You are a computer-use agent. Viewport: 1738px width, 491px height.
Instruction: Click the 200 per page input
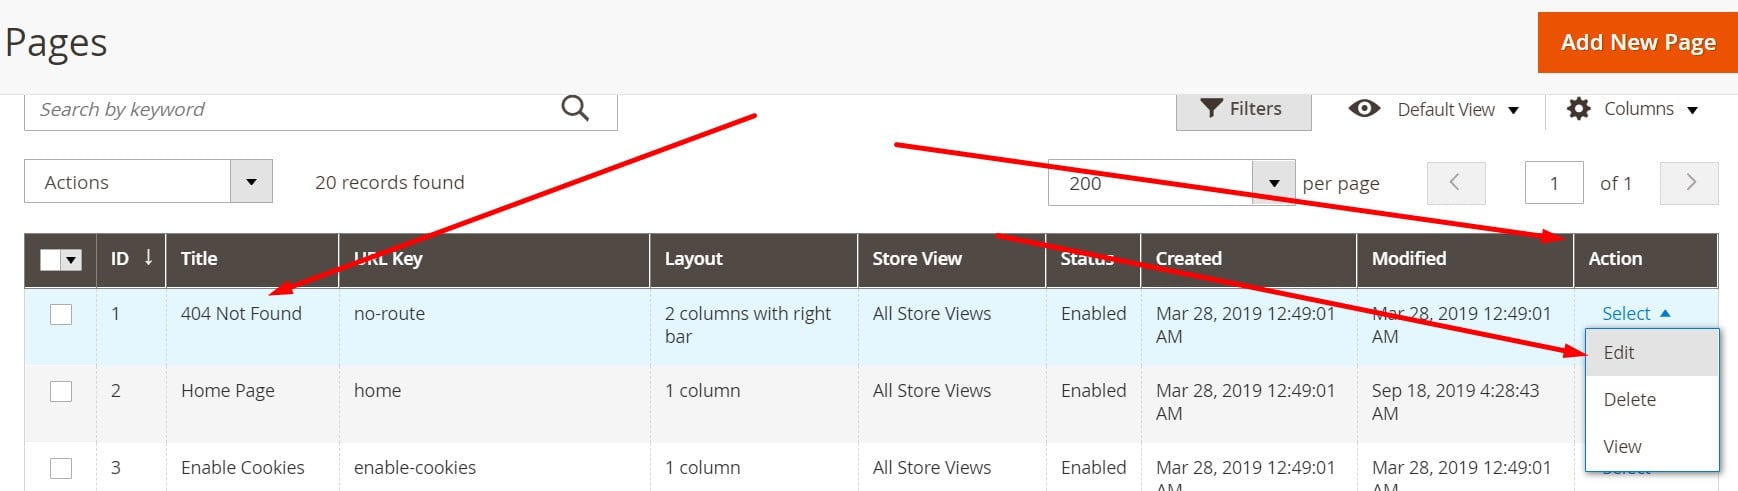[1150, 183]
